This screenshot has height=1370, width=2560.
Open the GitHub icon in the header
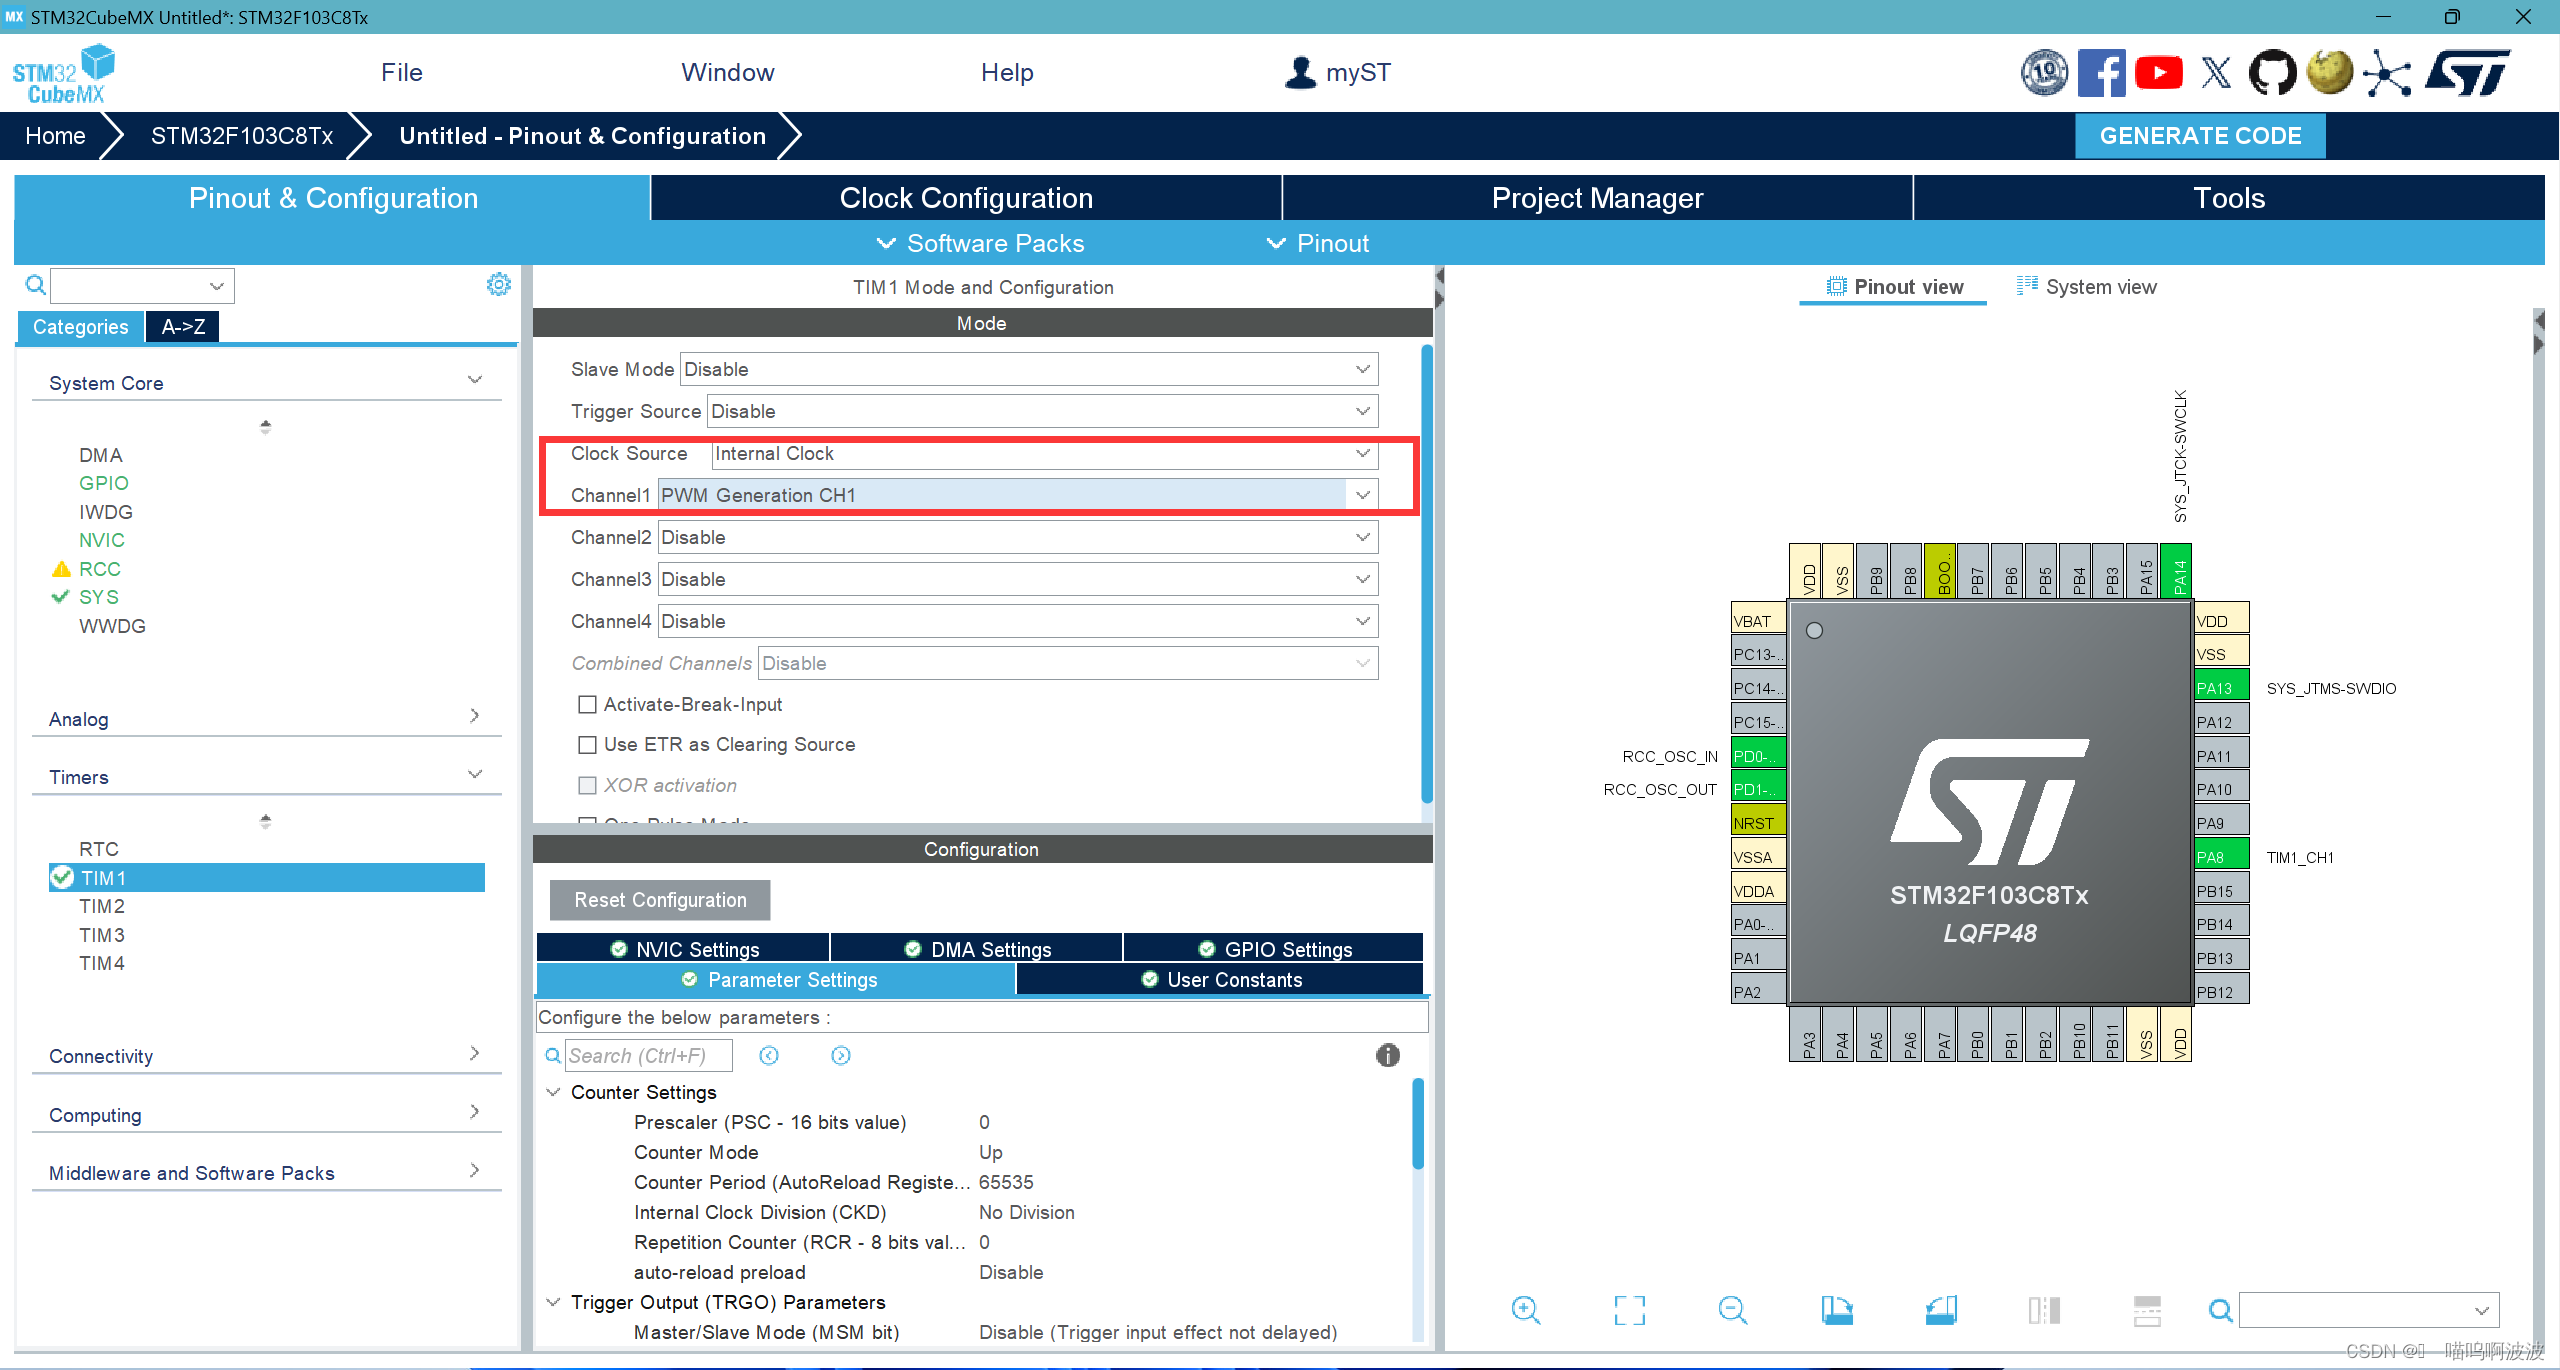tap(2272, 73)
